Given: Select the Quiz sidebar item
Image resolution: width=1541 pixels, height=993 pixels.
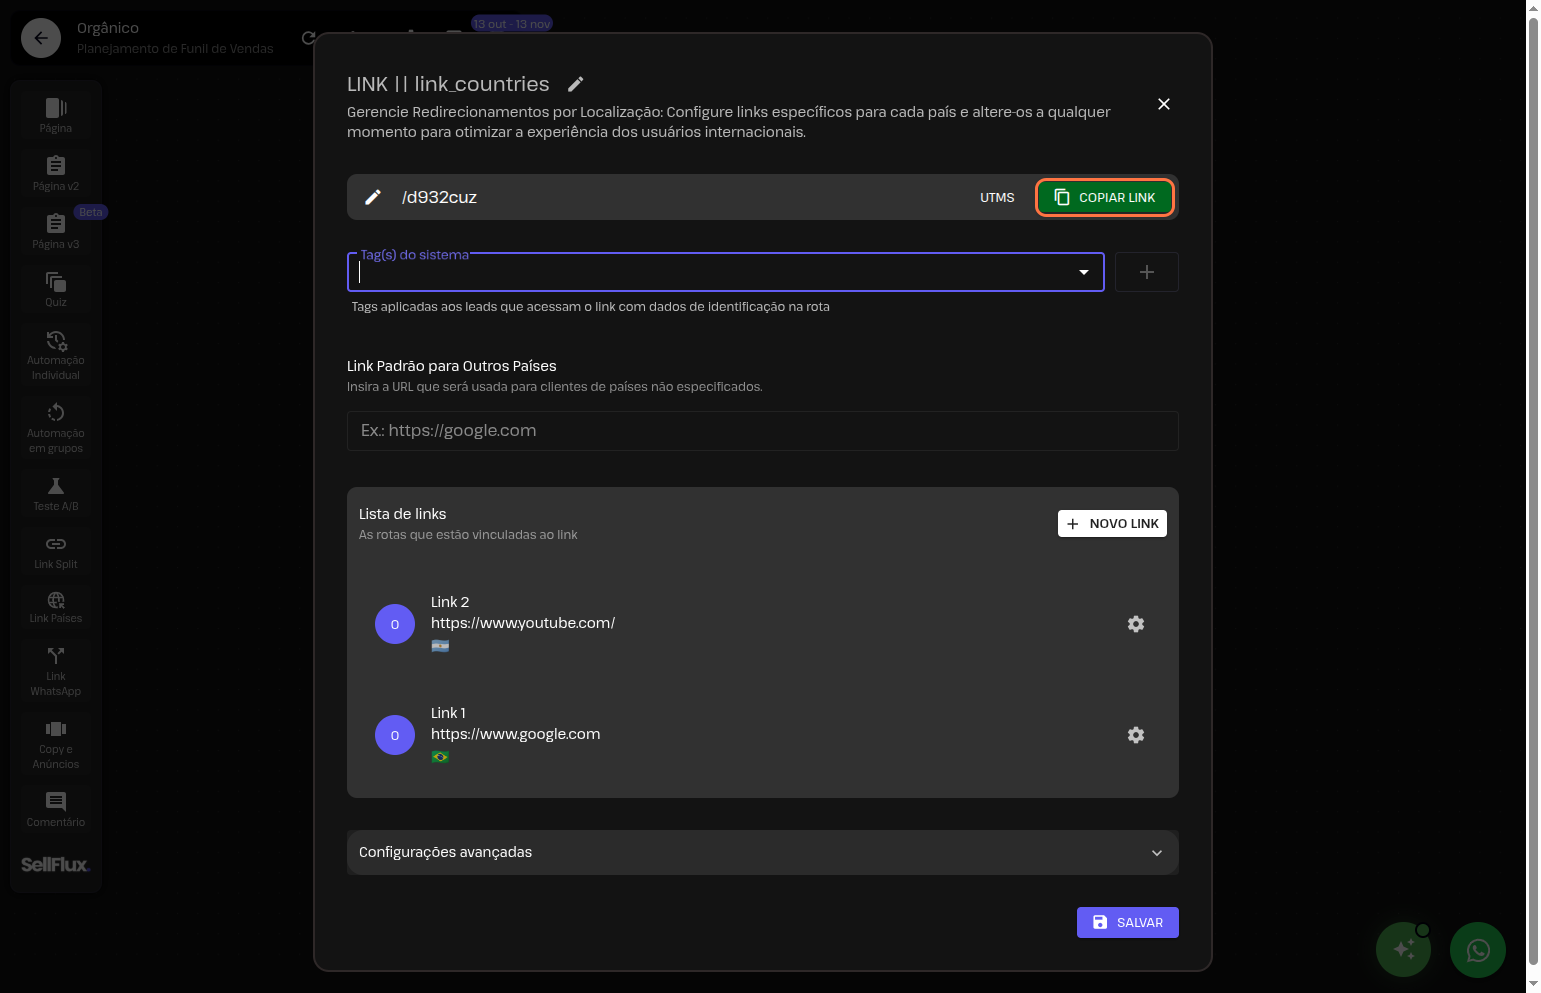Looking at the screenshot, I should 56,290.
